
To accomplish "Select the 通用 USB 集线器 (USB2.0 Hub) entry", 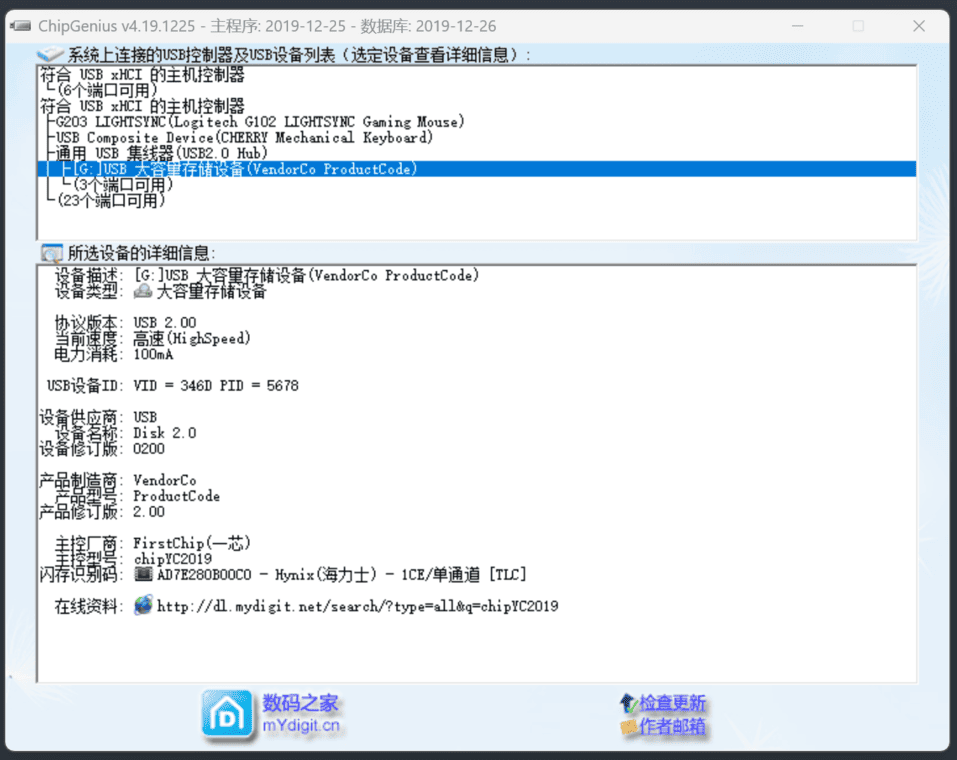I will 162,153.
